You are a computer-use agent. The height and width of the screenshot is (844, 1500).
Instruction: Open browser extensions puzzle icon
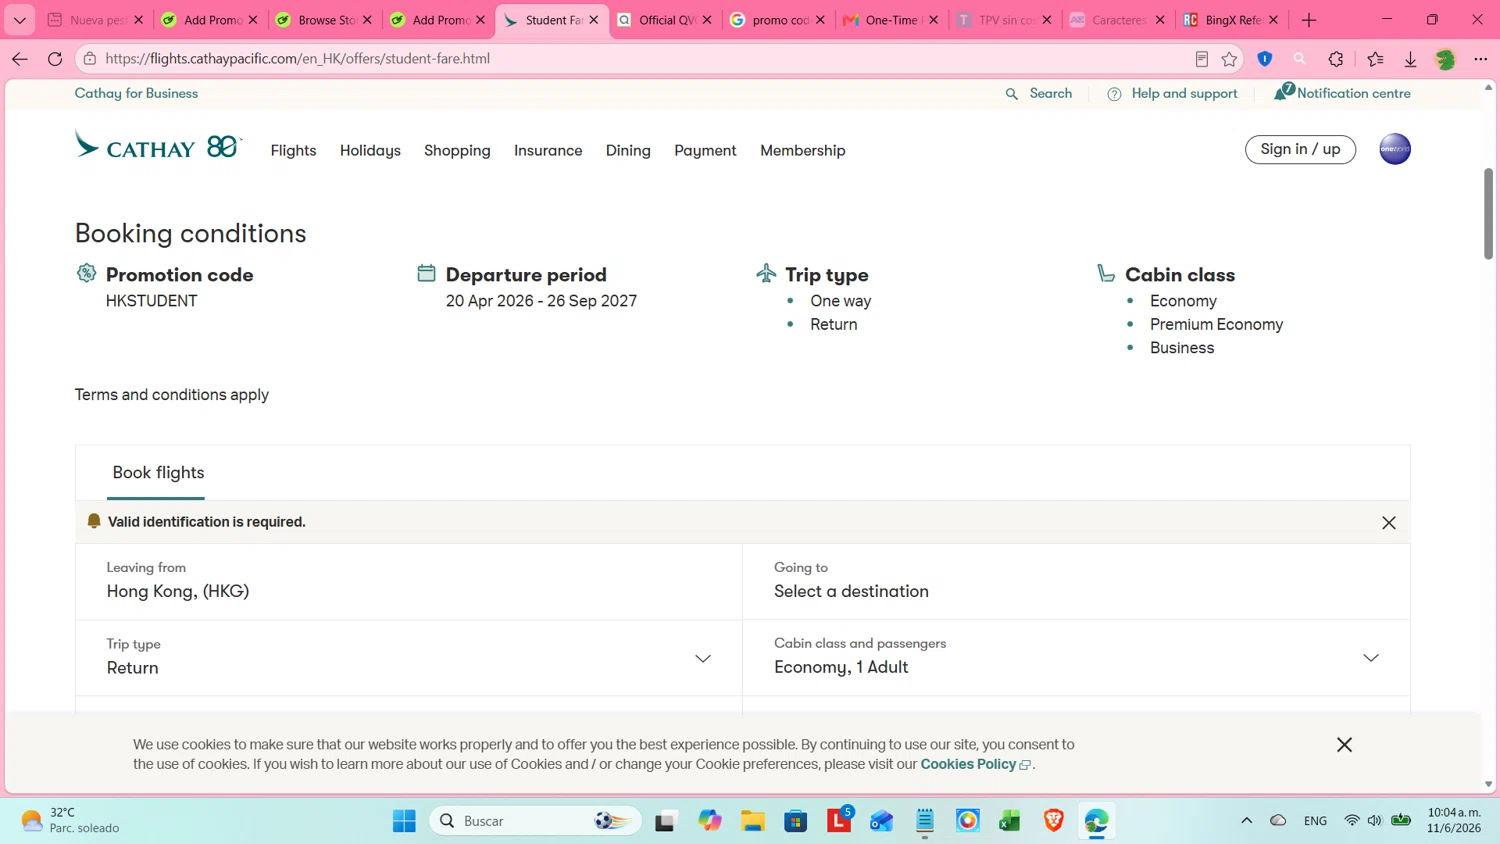1336,59
